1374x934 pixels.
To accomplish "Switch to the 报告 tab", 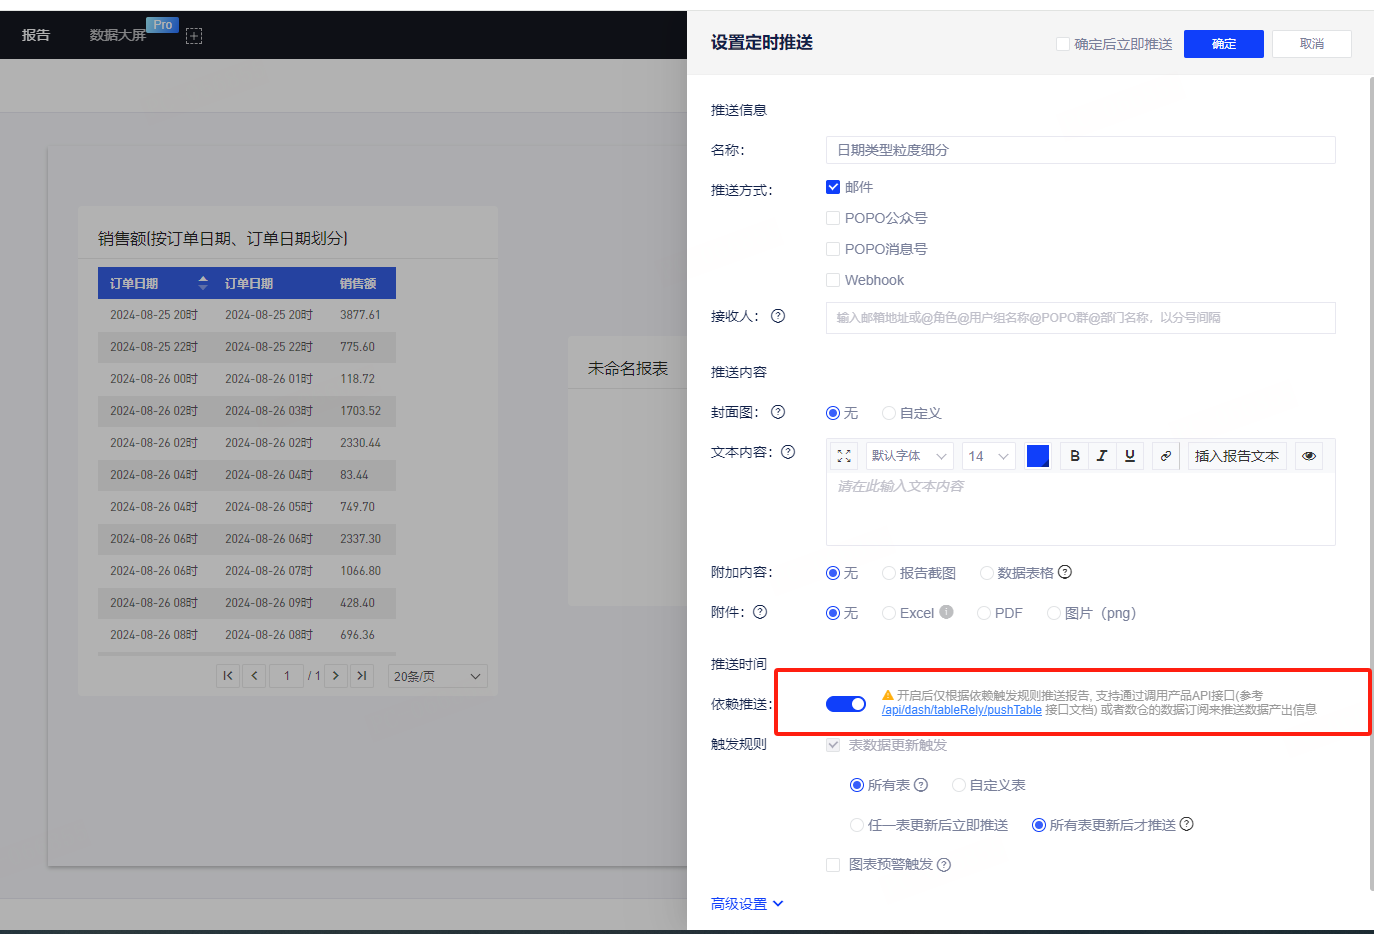I will coord(36,35).
